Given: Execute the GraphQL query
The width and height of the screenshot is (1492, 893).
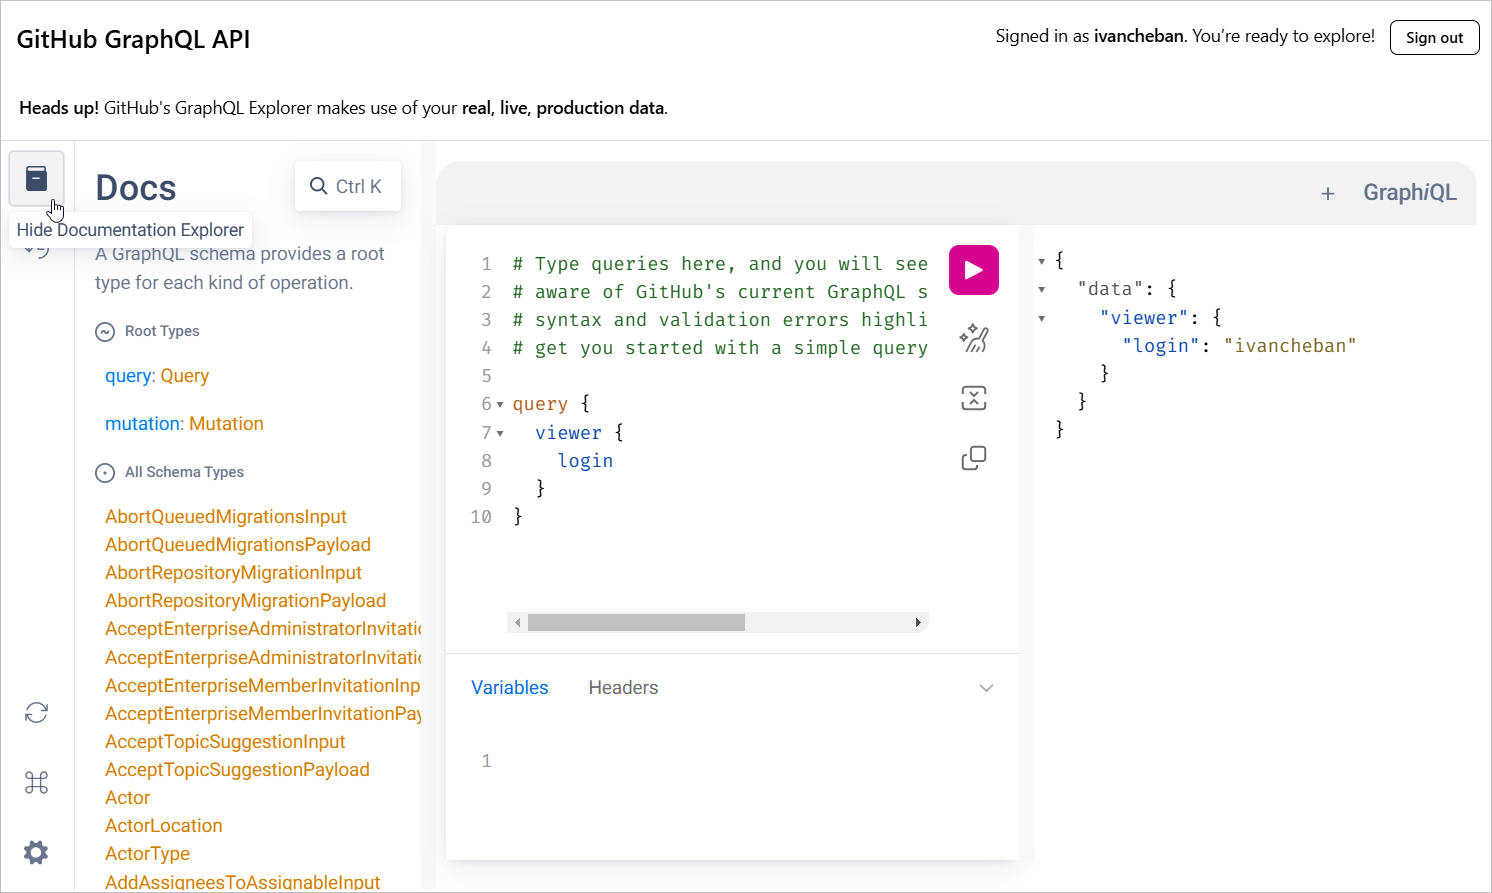Looking at the screenshot, I should click(x=973, y=269).
